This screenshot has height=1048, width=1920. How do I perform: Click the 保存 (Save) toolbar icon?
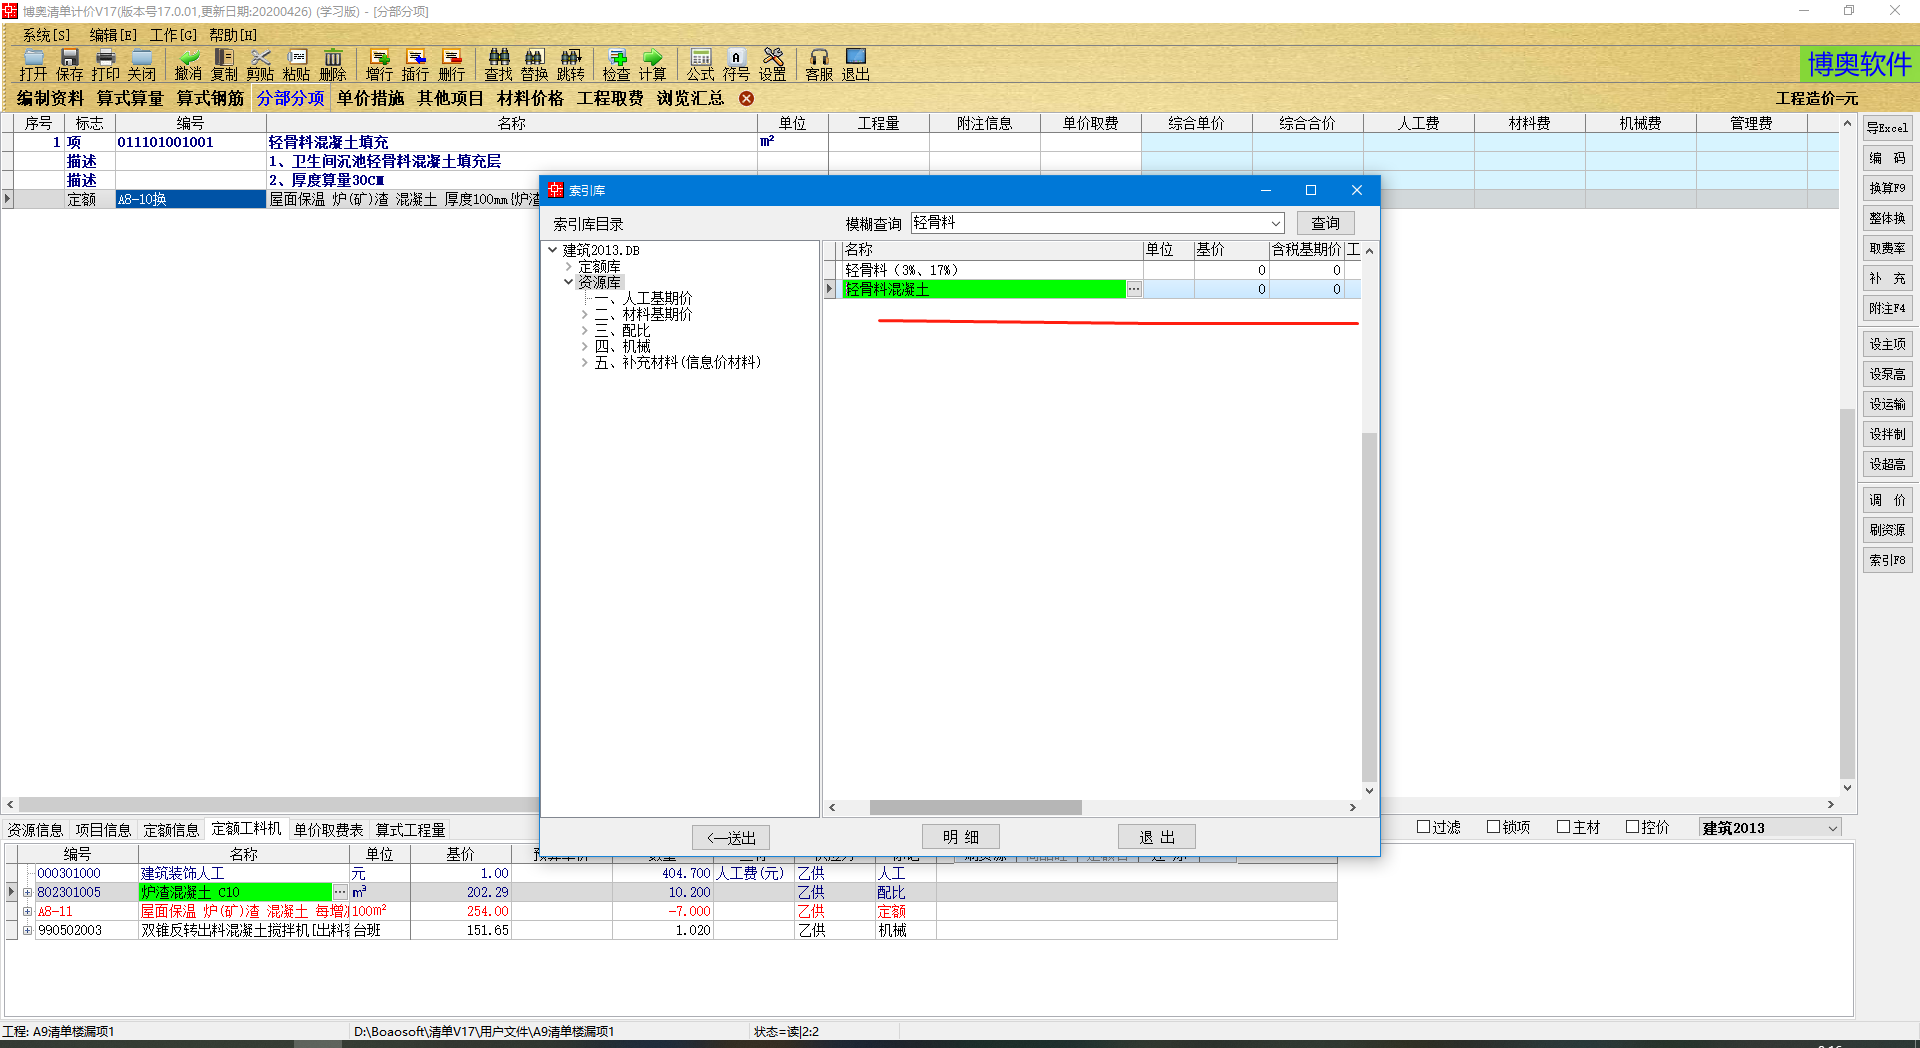point(69,65)
